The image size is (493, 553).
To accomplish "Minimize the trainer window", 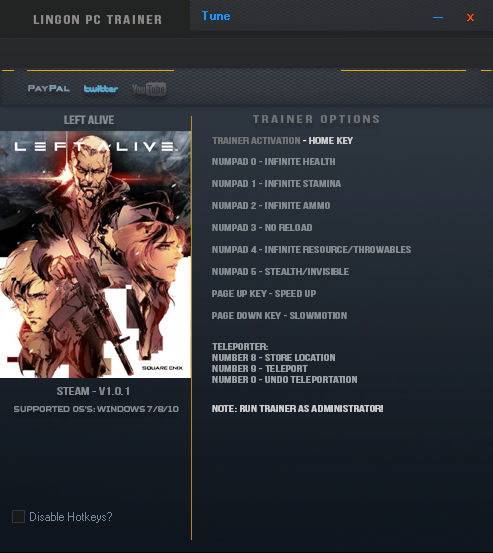I will [x=438, y=17].
